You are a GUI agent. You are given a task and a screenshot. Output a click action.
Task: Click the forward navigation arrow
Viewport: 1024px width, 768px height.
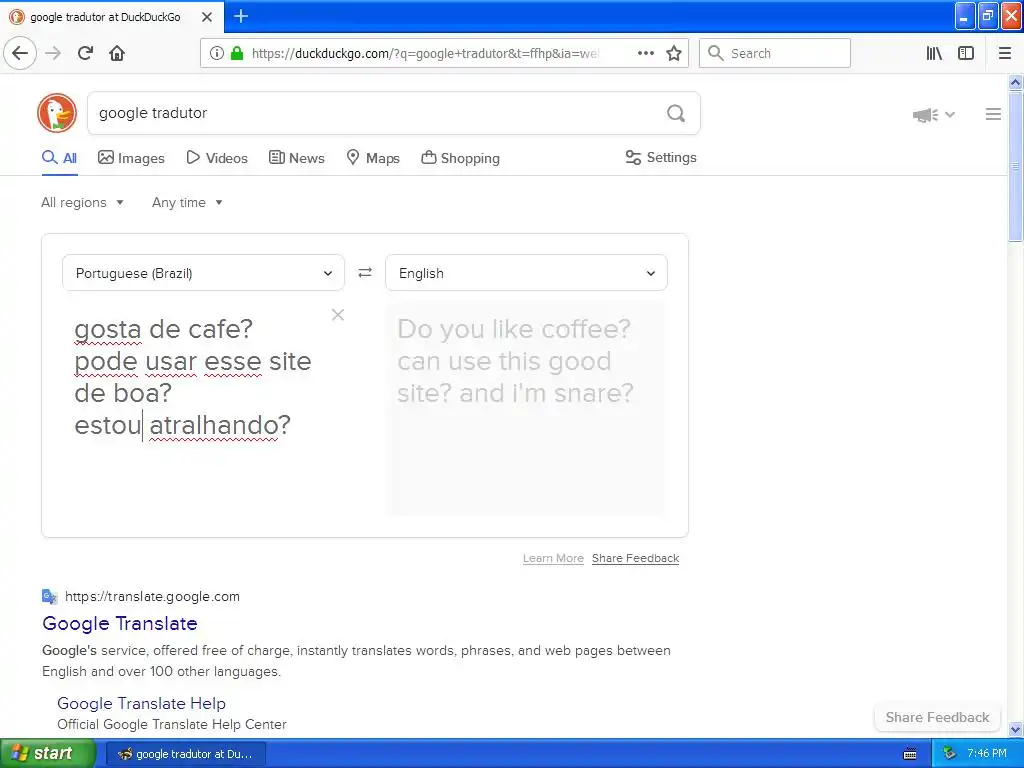coord(54,53)
